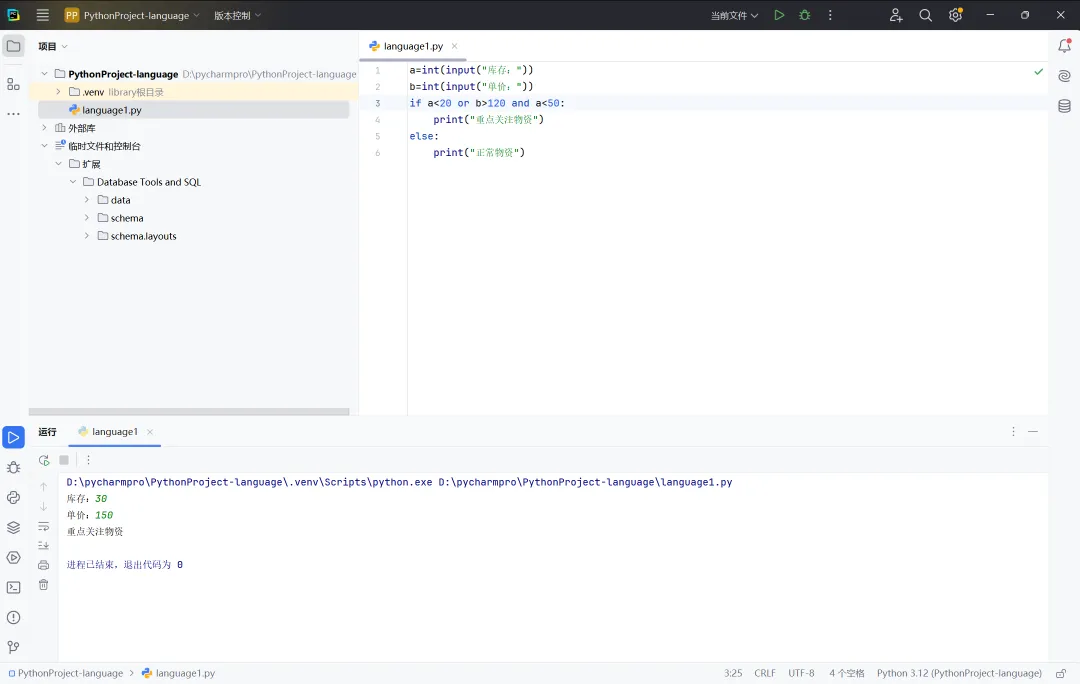
Task: Open the Git version control tool window
Action: (13, 647)
